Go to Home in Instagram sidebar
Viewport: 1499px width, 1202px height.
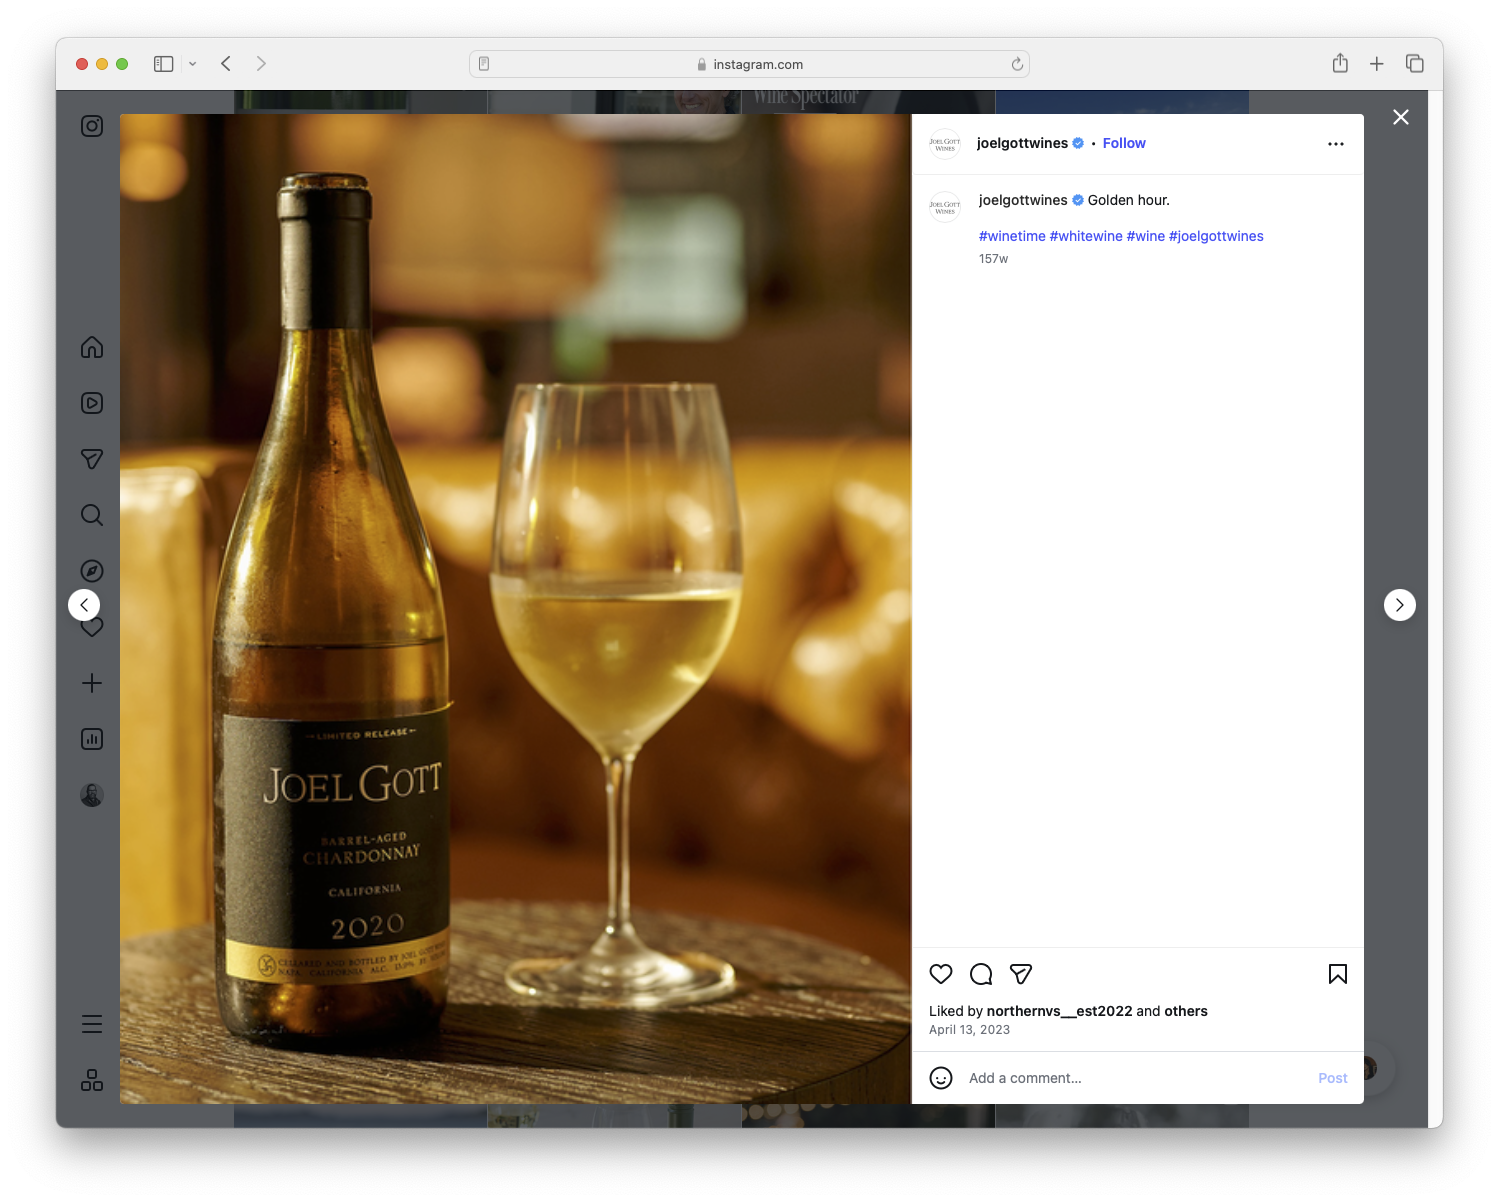coord(92,347)
